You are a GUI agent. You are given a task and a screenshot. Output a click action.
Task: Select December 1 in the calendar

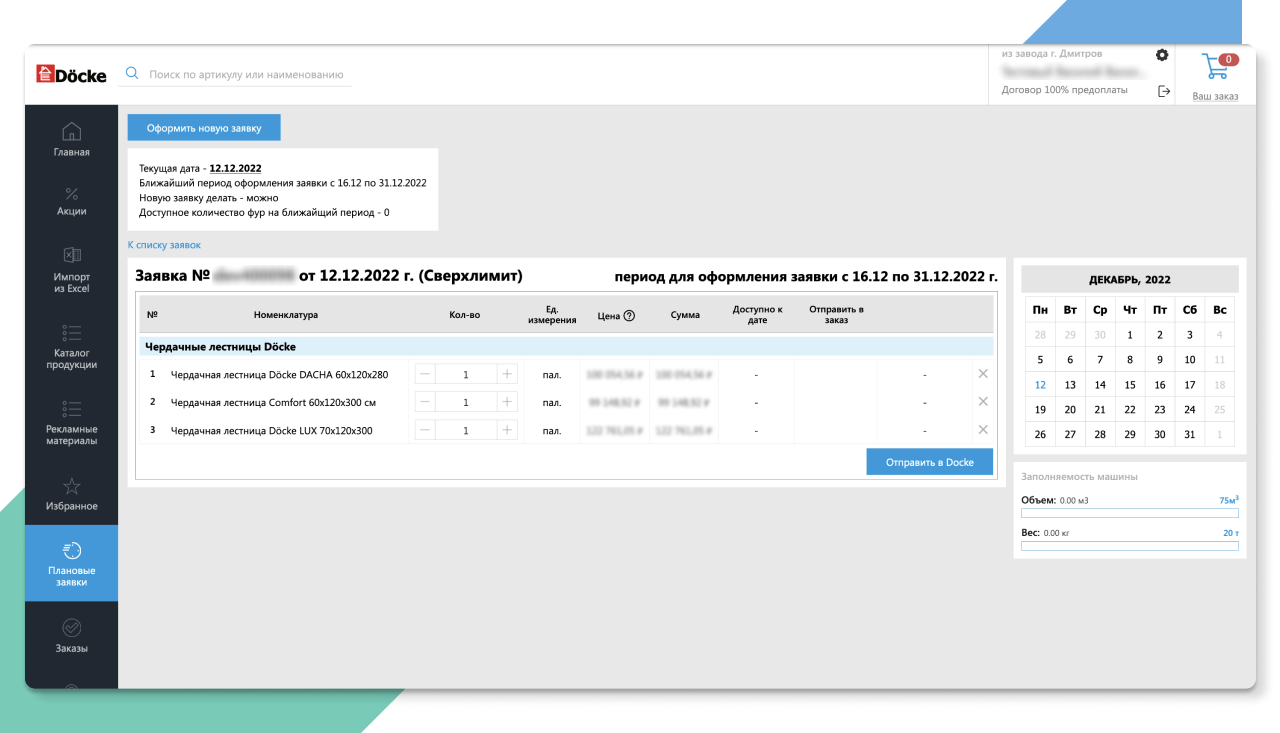click(x=1130, y=335)
